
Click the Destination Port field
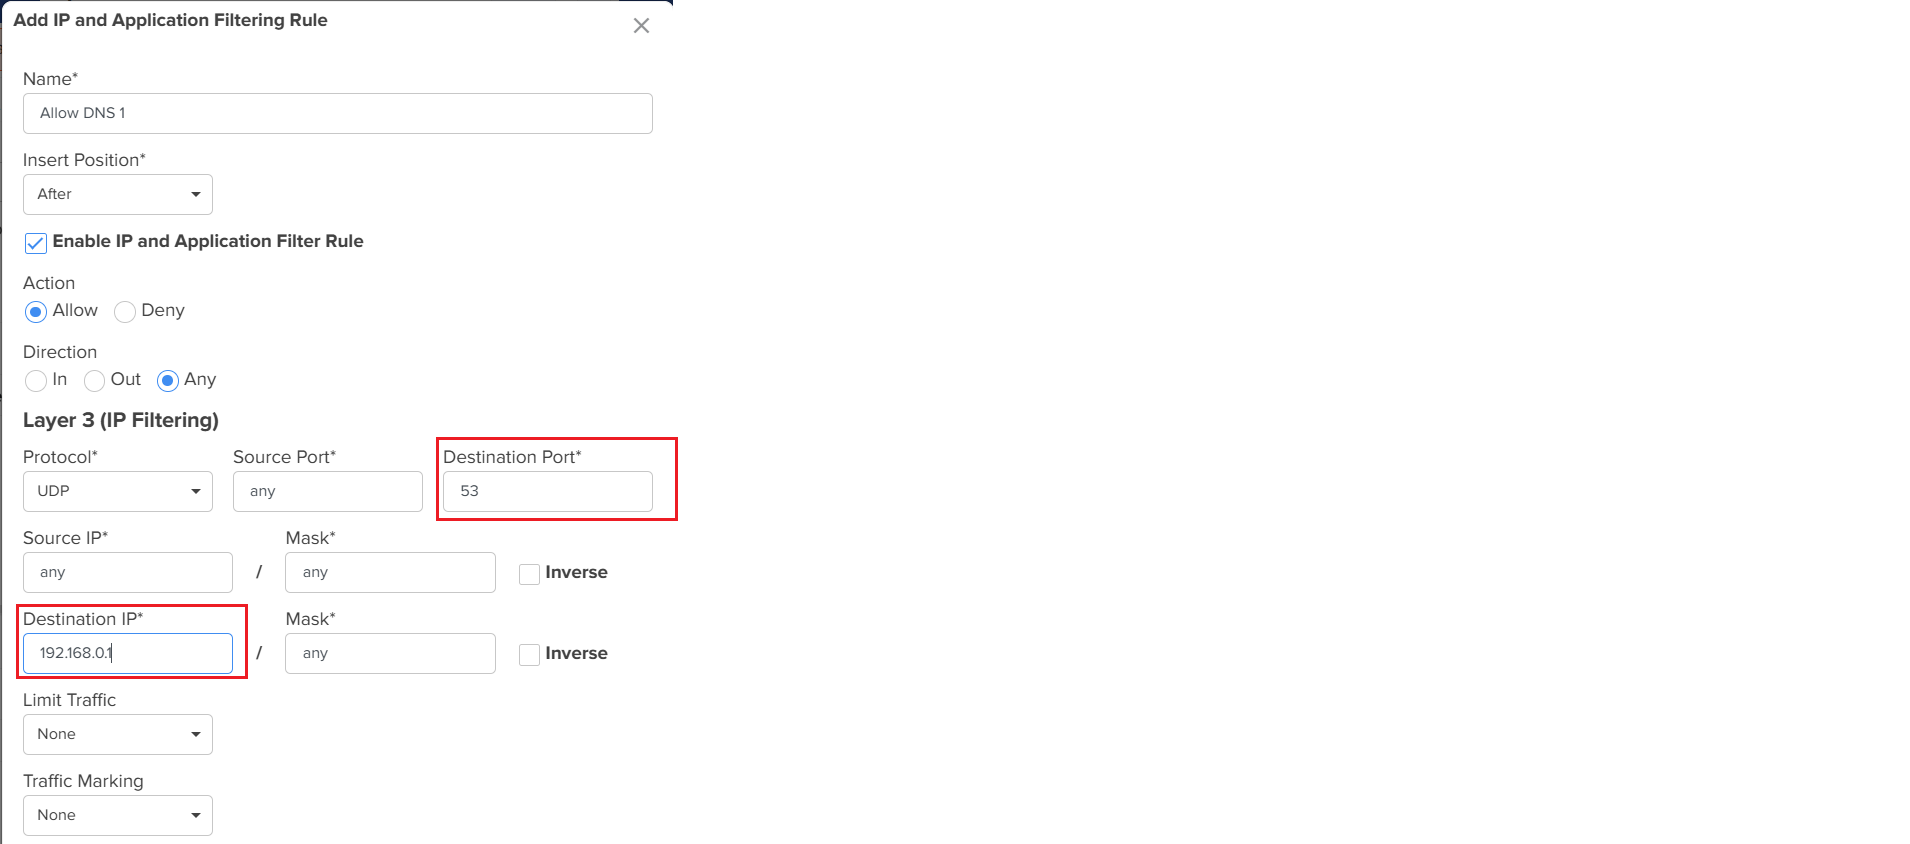coord(547,492)
